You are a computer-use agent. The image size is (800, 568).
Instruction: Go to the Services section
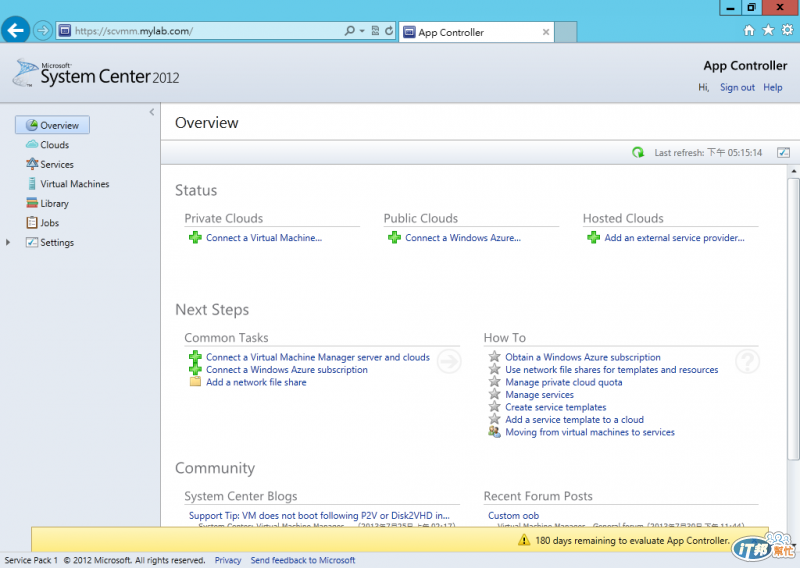(x=57, y=164)
